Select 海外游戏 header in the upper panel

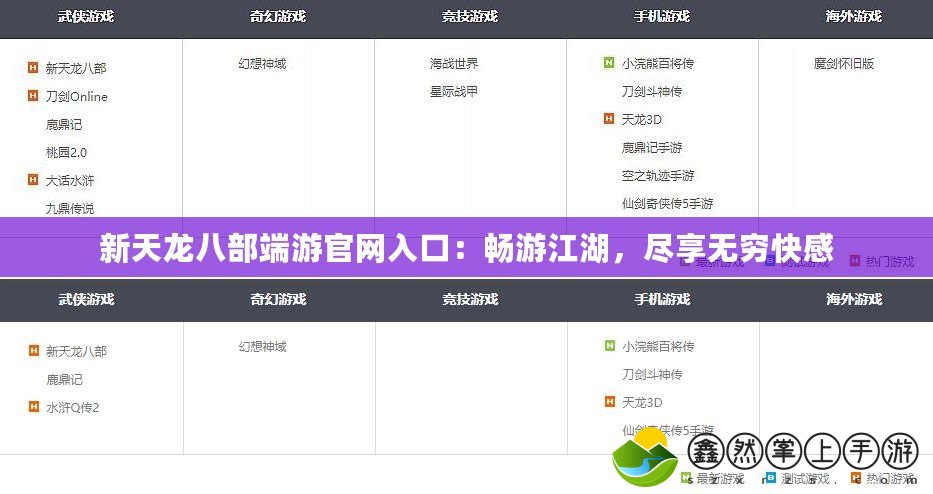[853, 17]
